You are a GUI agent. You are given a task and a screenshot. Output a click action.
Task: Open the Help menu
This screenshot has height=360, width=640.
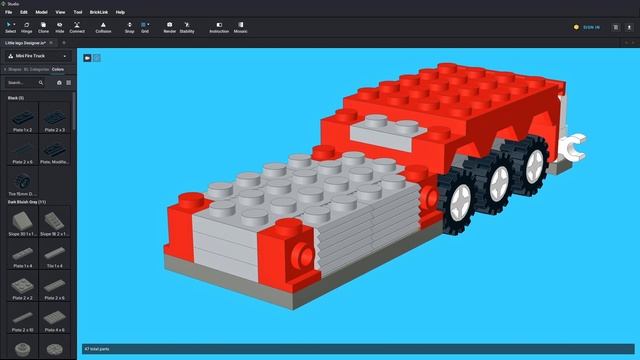tap(120, 12)
